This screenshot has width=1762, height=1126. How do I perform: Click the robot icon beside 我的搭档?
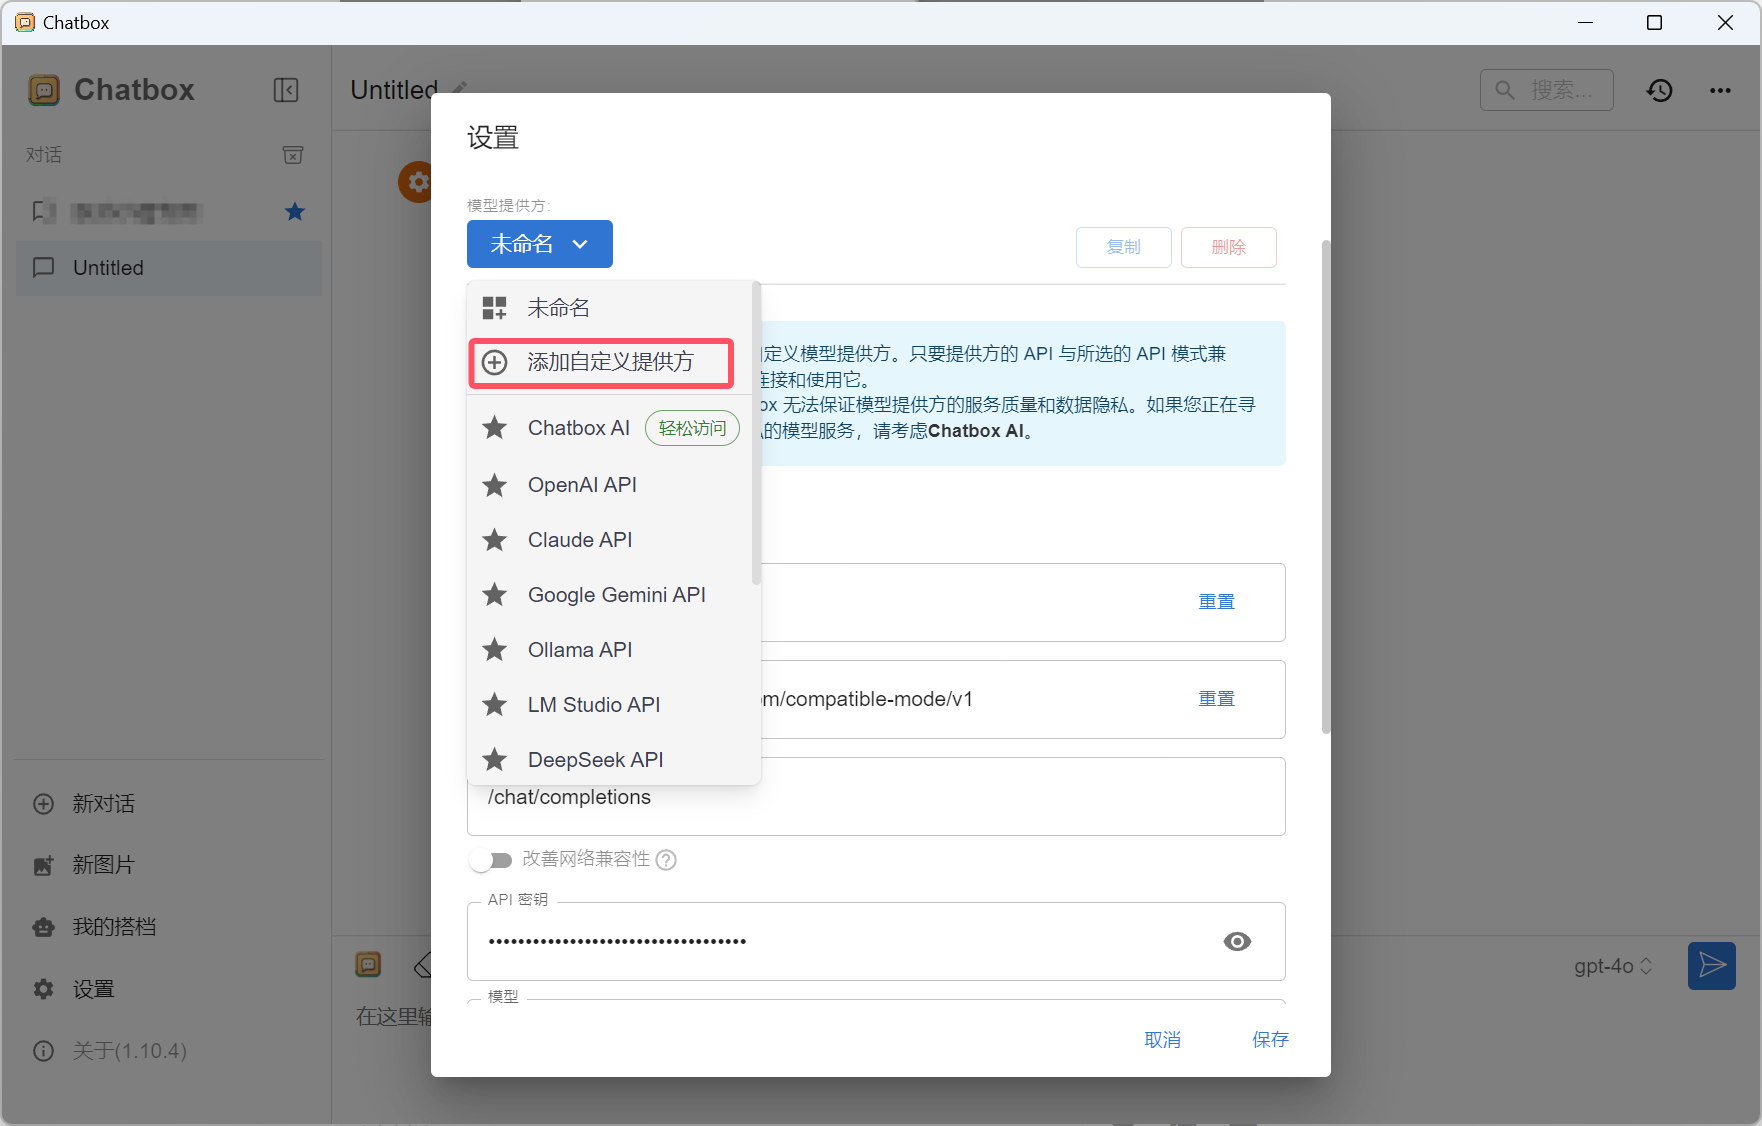click(x=44, y=927)
